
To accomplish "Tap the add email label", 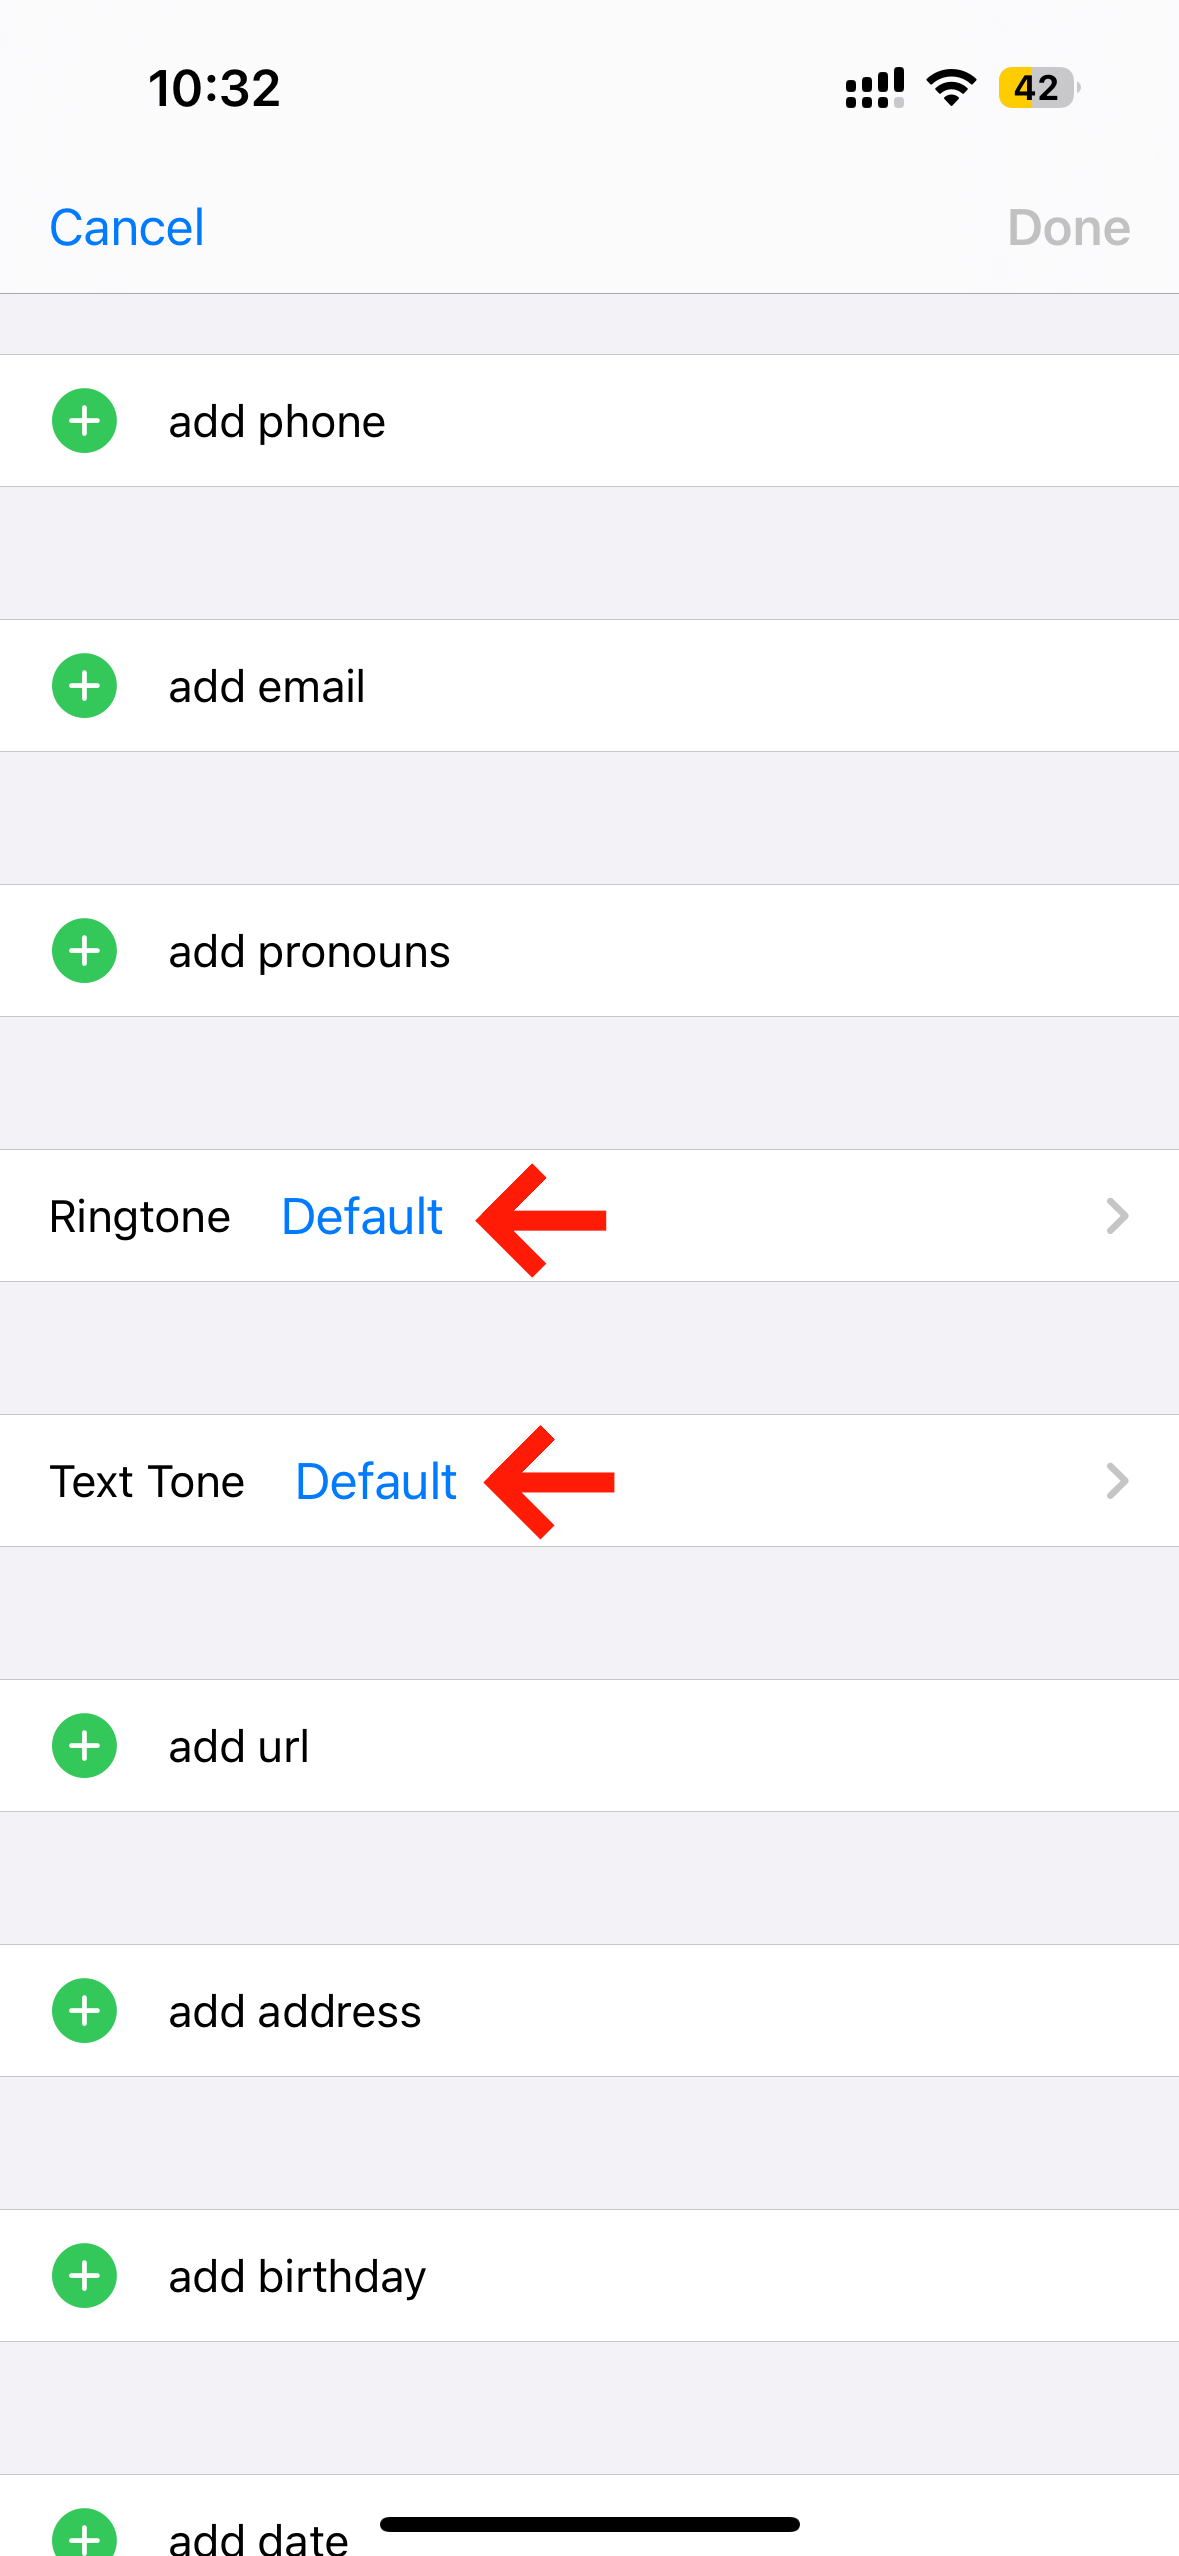I will (x=267, y=687).
